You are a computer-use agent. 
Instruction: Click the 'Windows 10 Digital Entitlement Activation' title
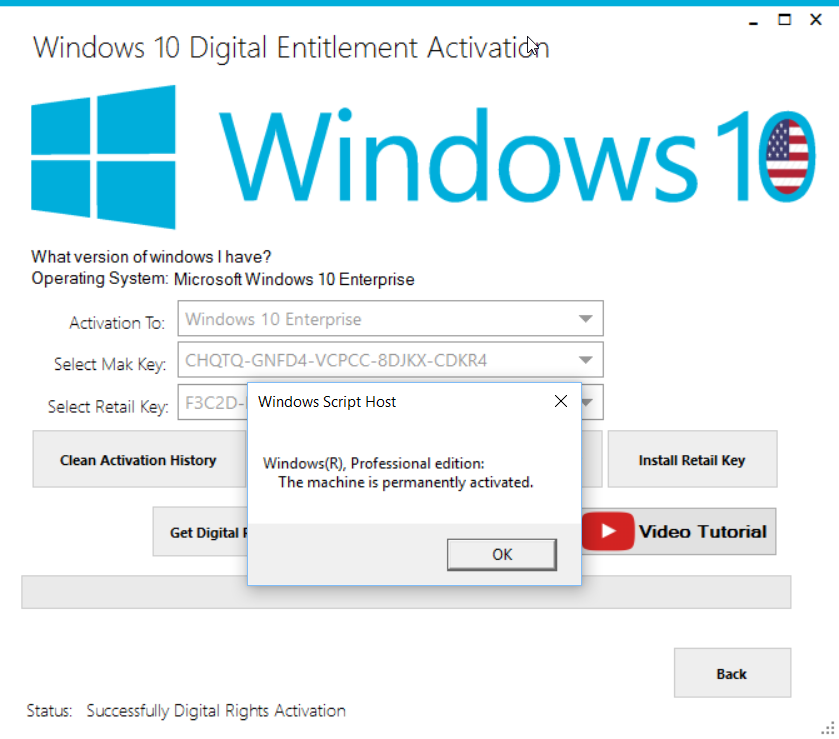291,48
